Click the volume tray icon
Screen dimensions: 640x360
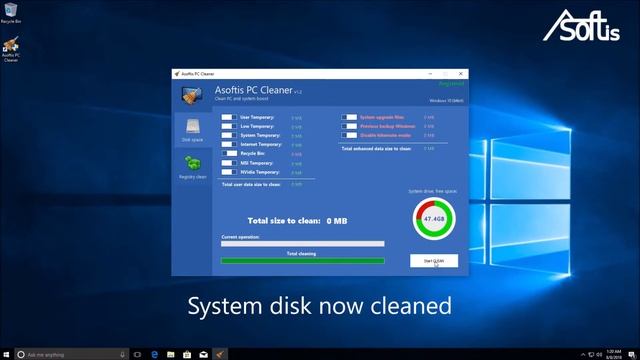click(599, 354)
